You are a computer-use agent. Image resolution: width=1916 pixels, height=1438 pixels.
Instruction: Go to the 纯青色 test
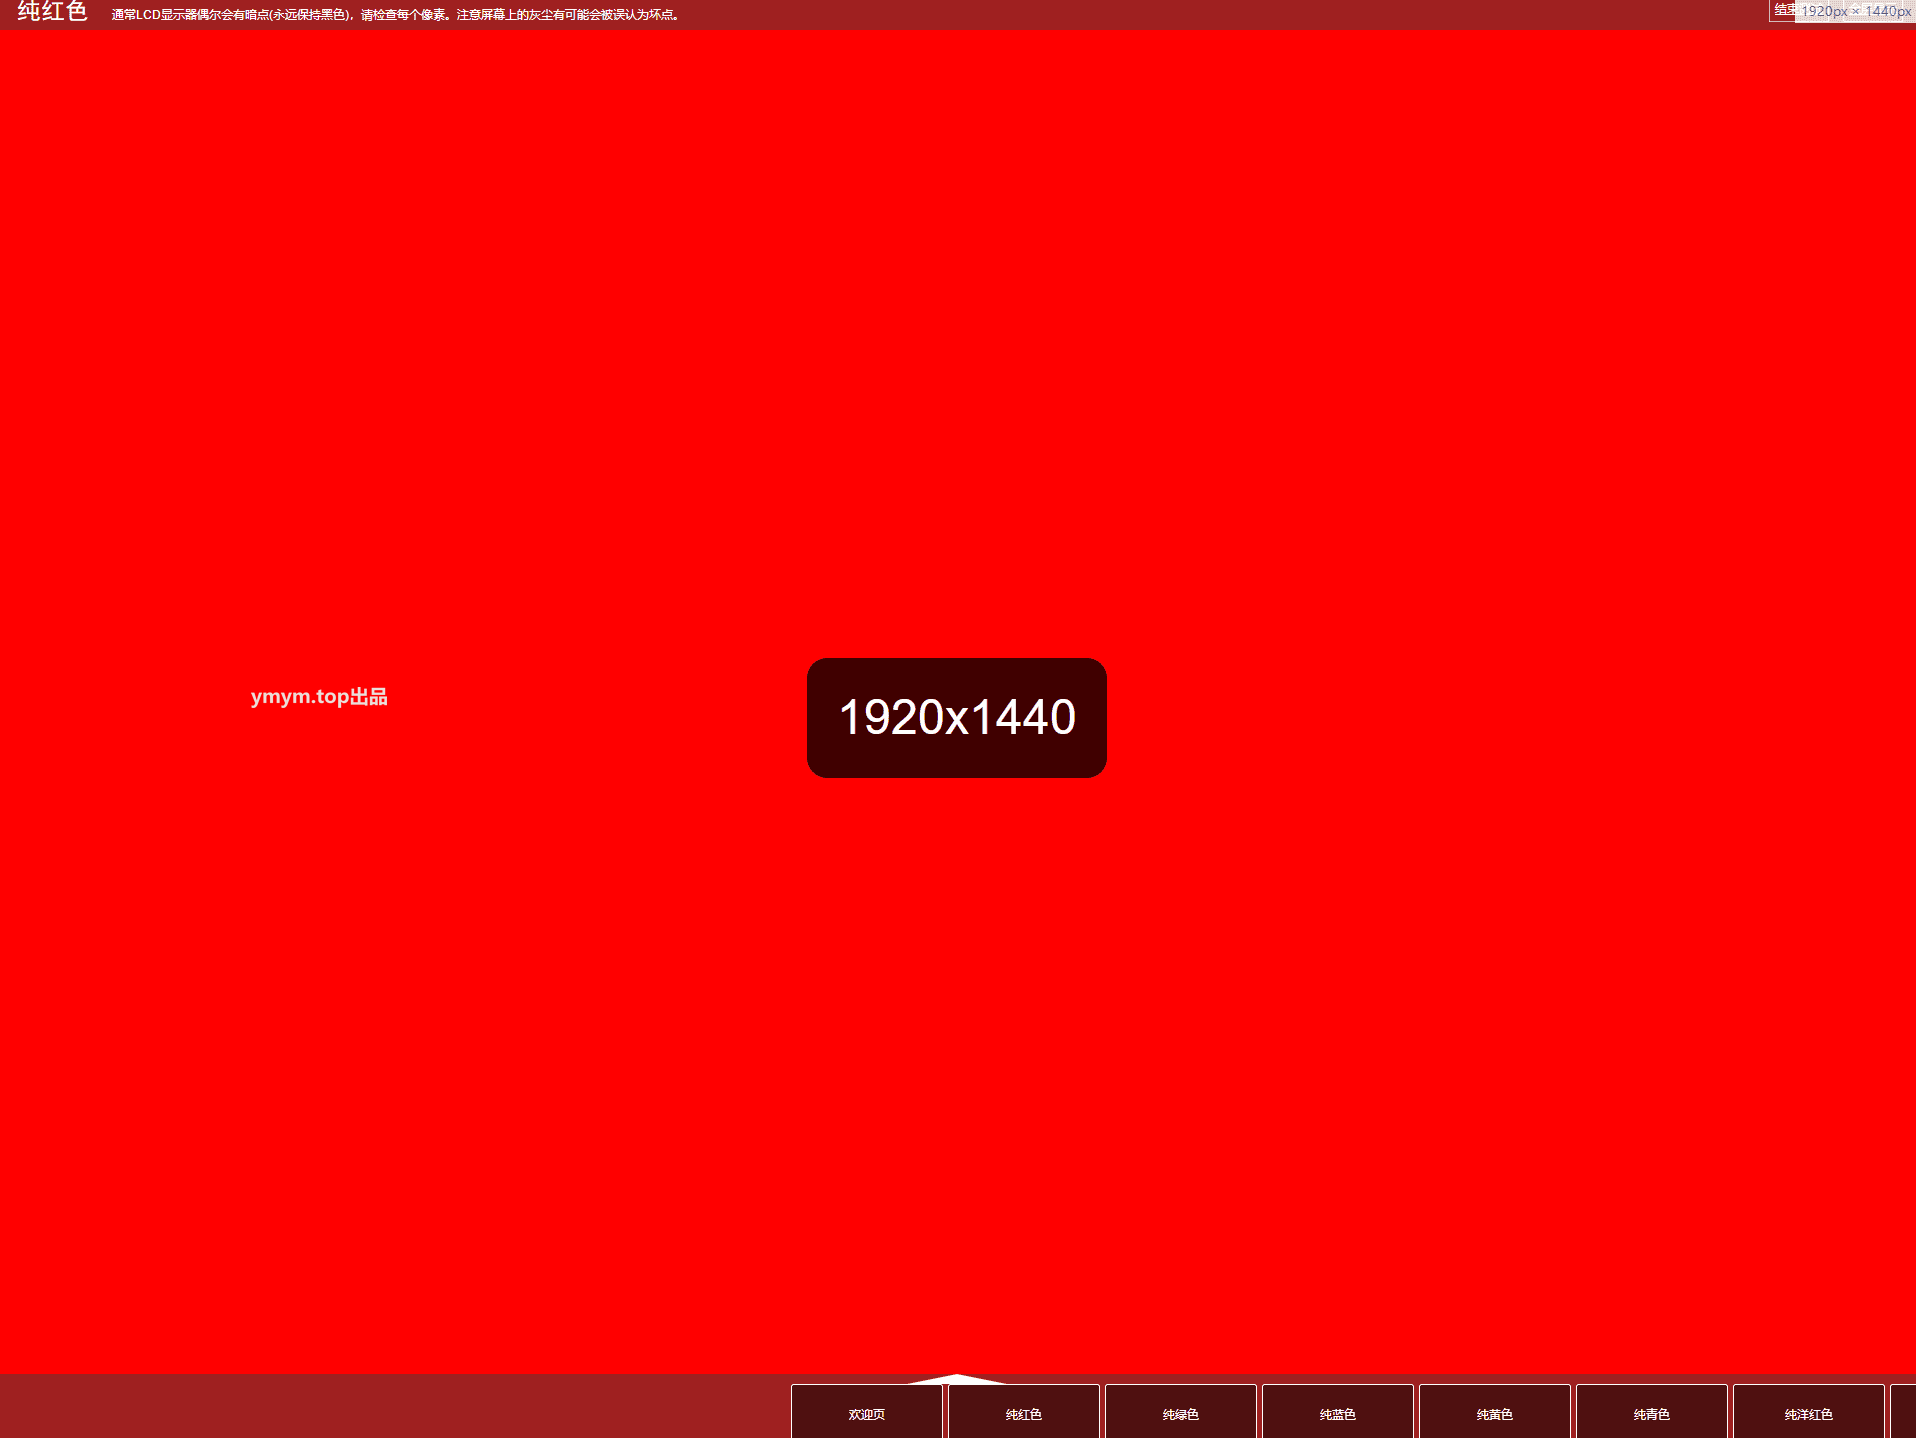tap(1651, 1412)
